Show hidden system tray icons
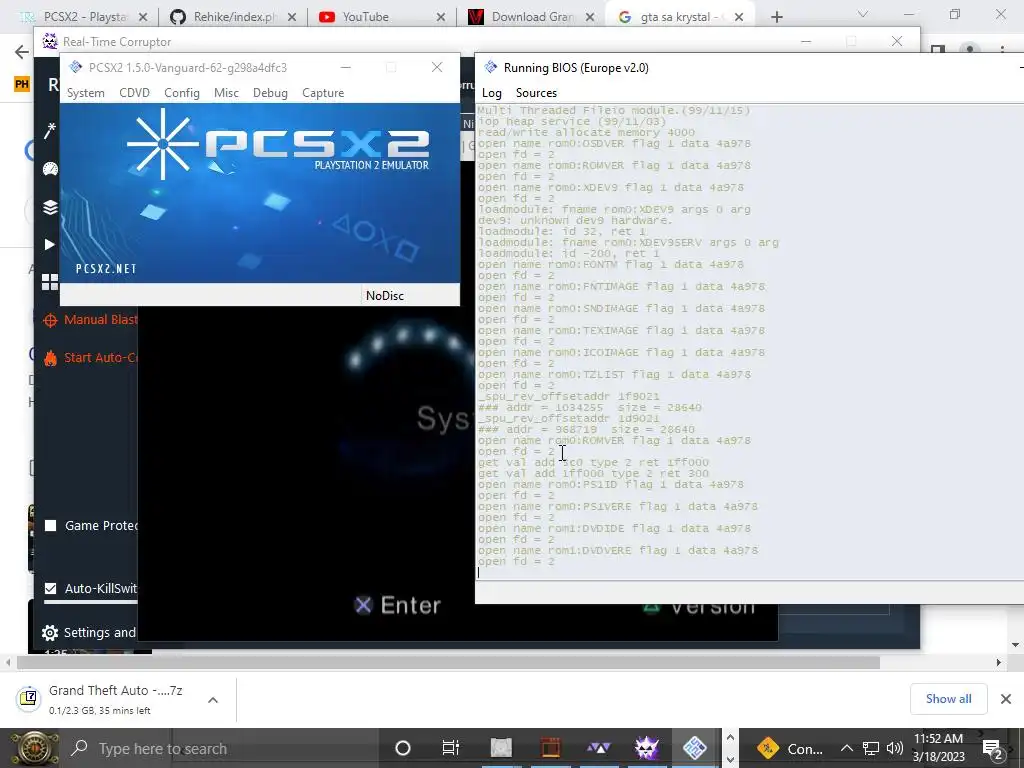 click(846, 748)
